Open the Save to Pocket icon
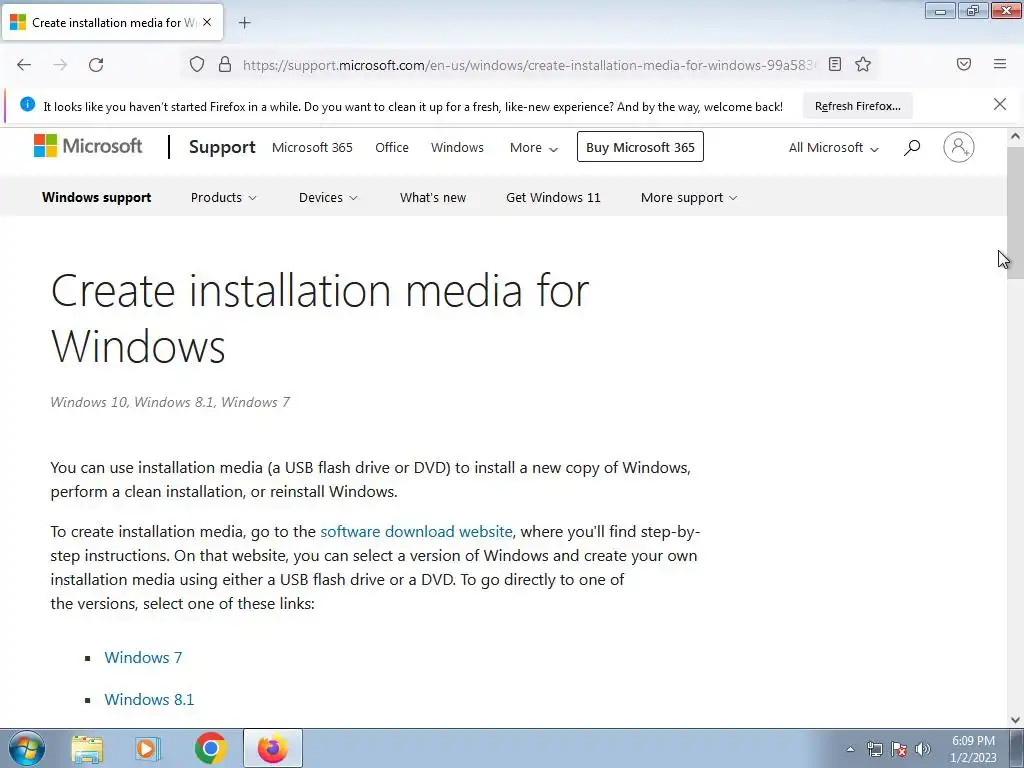 964,64
